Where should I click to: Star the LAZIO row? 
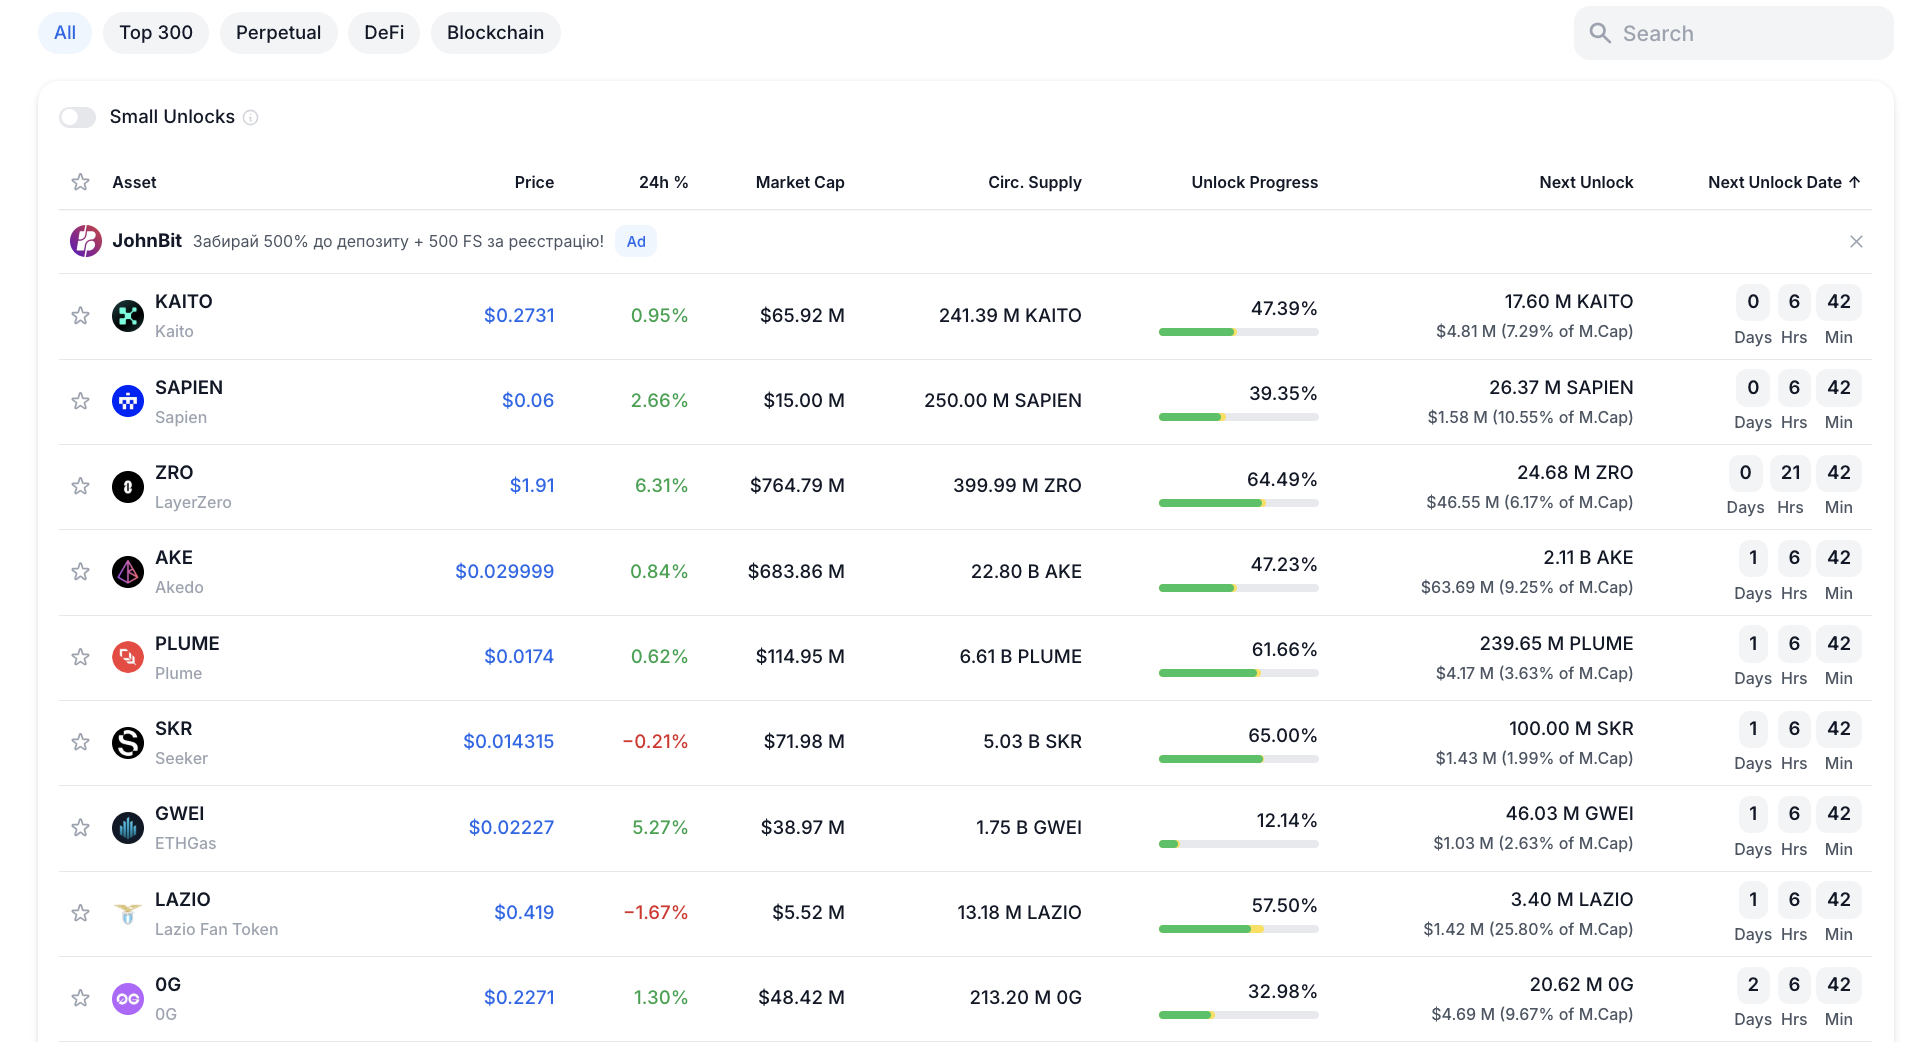tap(81, 913)
